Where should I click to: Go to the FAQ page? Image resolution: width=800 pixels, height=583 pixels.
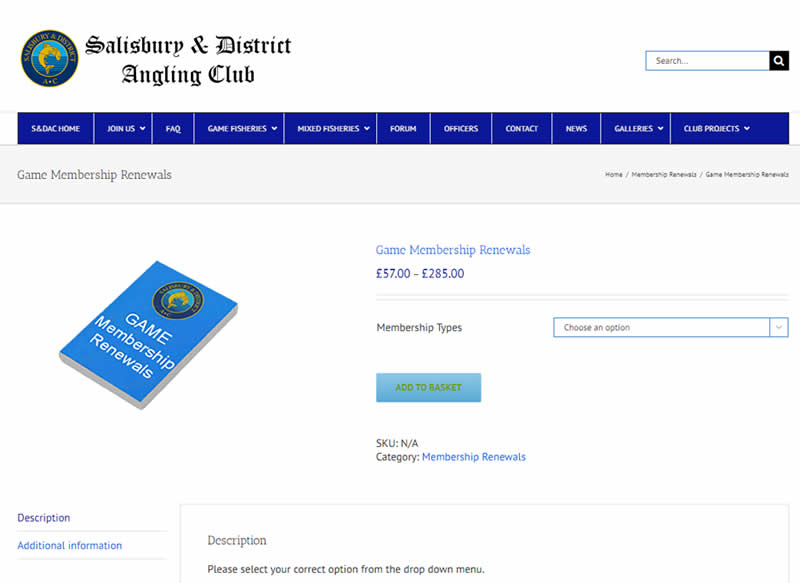click(x=173, y=129)
